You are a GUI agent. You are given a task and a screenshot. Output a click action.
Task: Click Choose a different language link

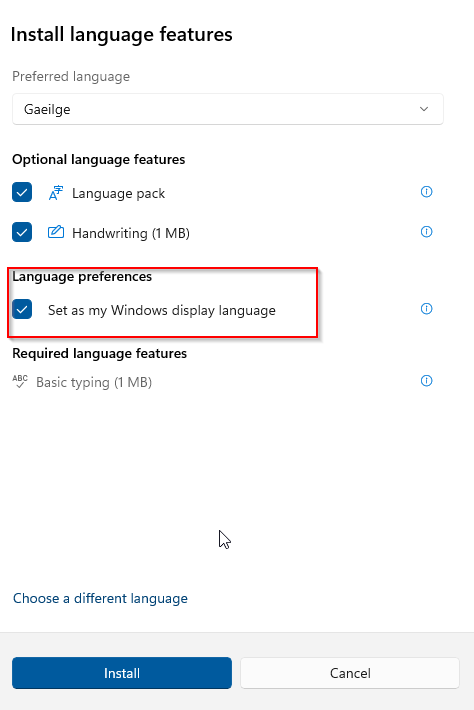point(100,599)
